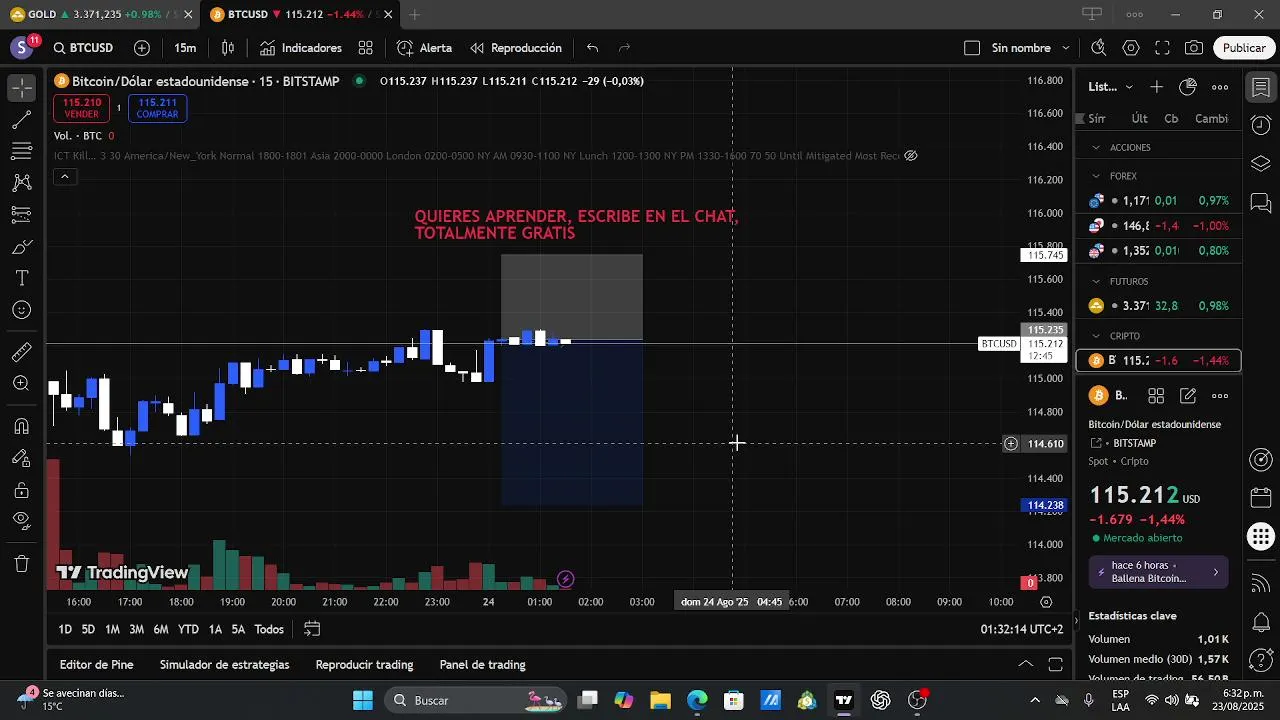
Task: Select the trend line drawing tool
Action: pos(21,120)
